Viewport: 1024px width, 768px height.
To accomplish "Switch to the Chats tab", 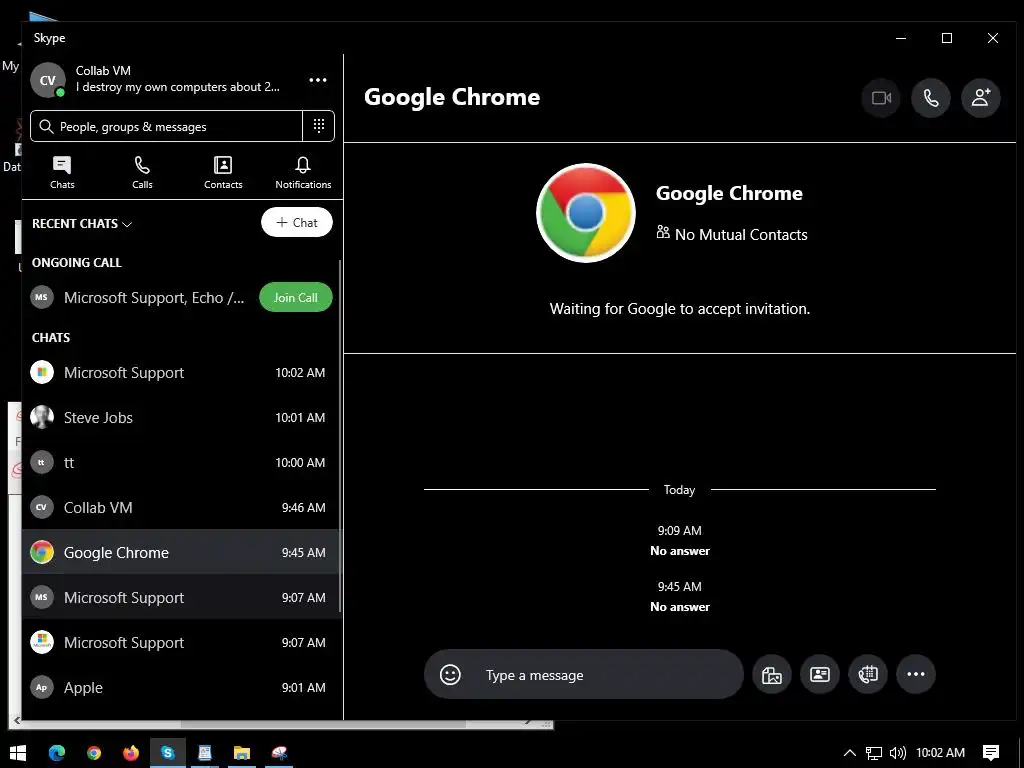I will 62,172.
